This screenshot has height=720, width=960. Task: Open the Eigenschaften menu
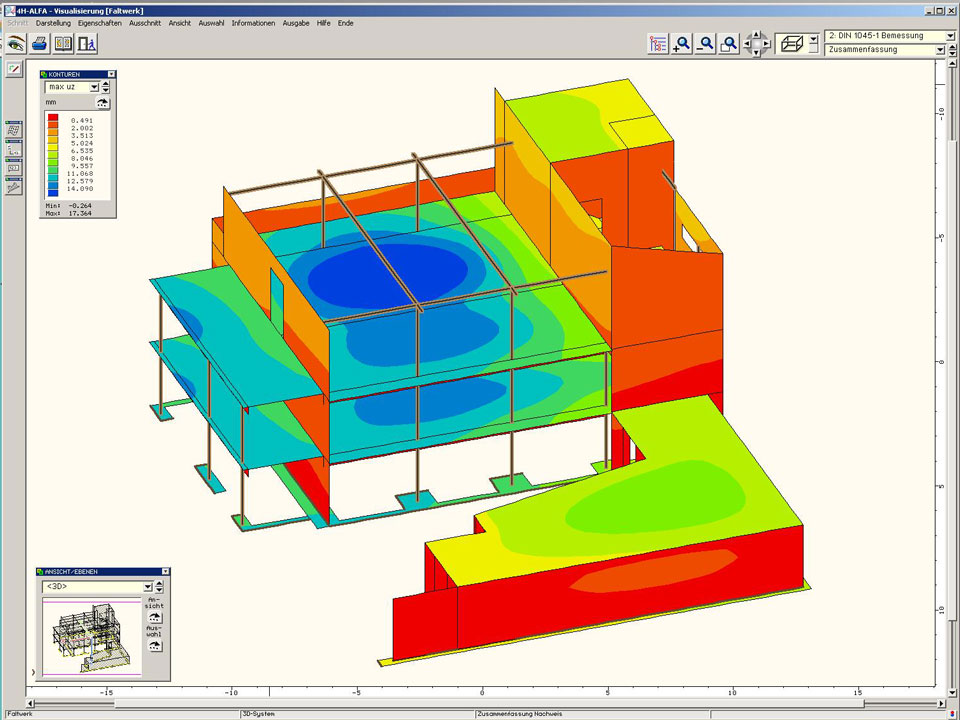coord(100,22)
